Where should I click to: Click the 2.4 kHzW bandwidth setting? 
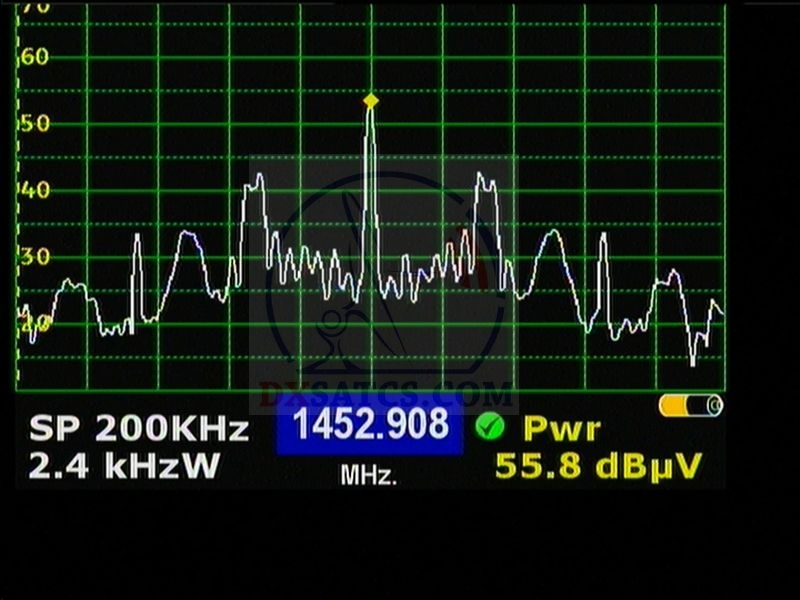(124, 466)
